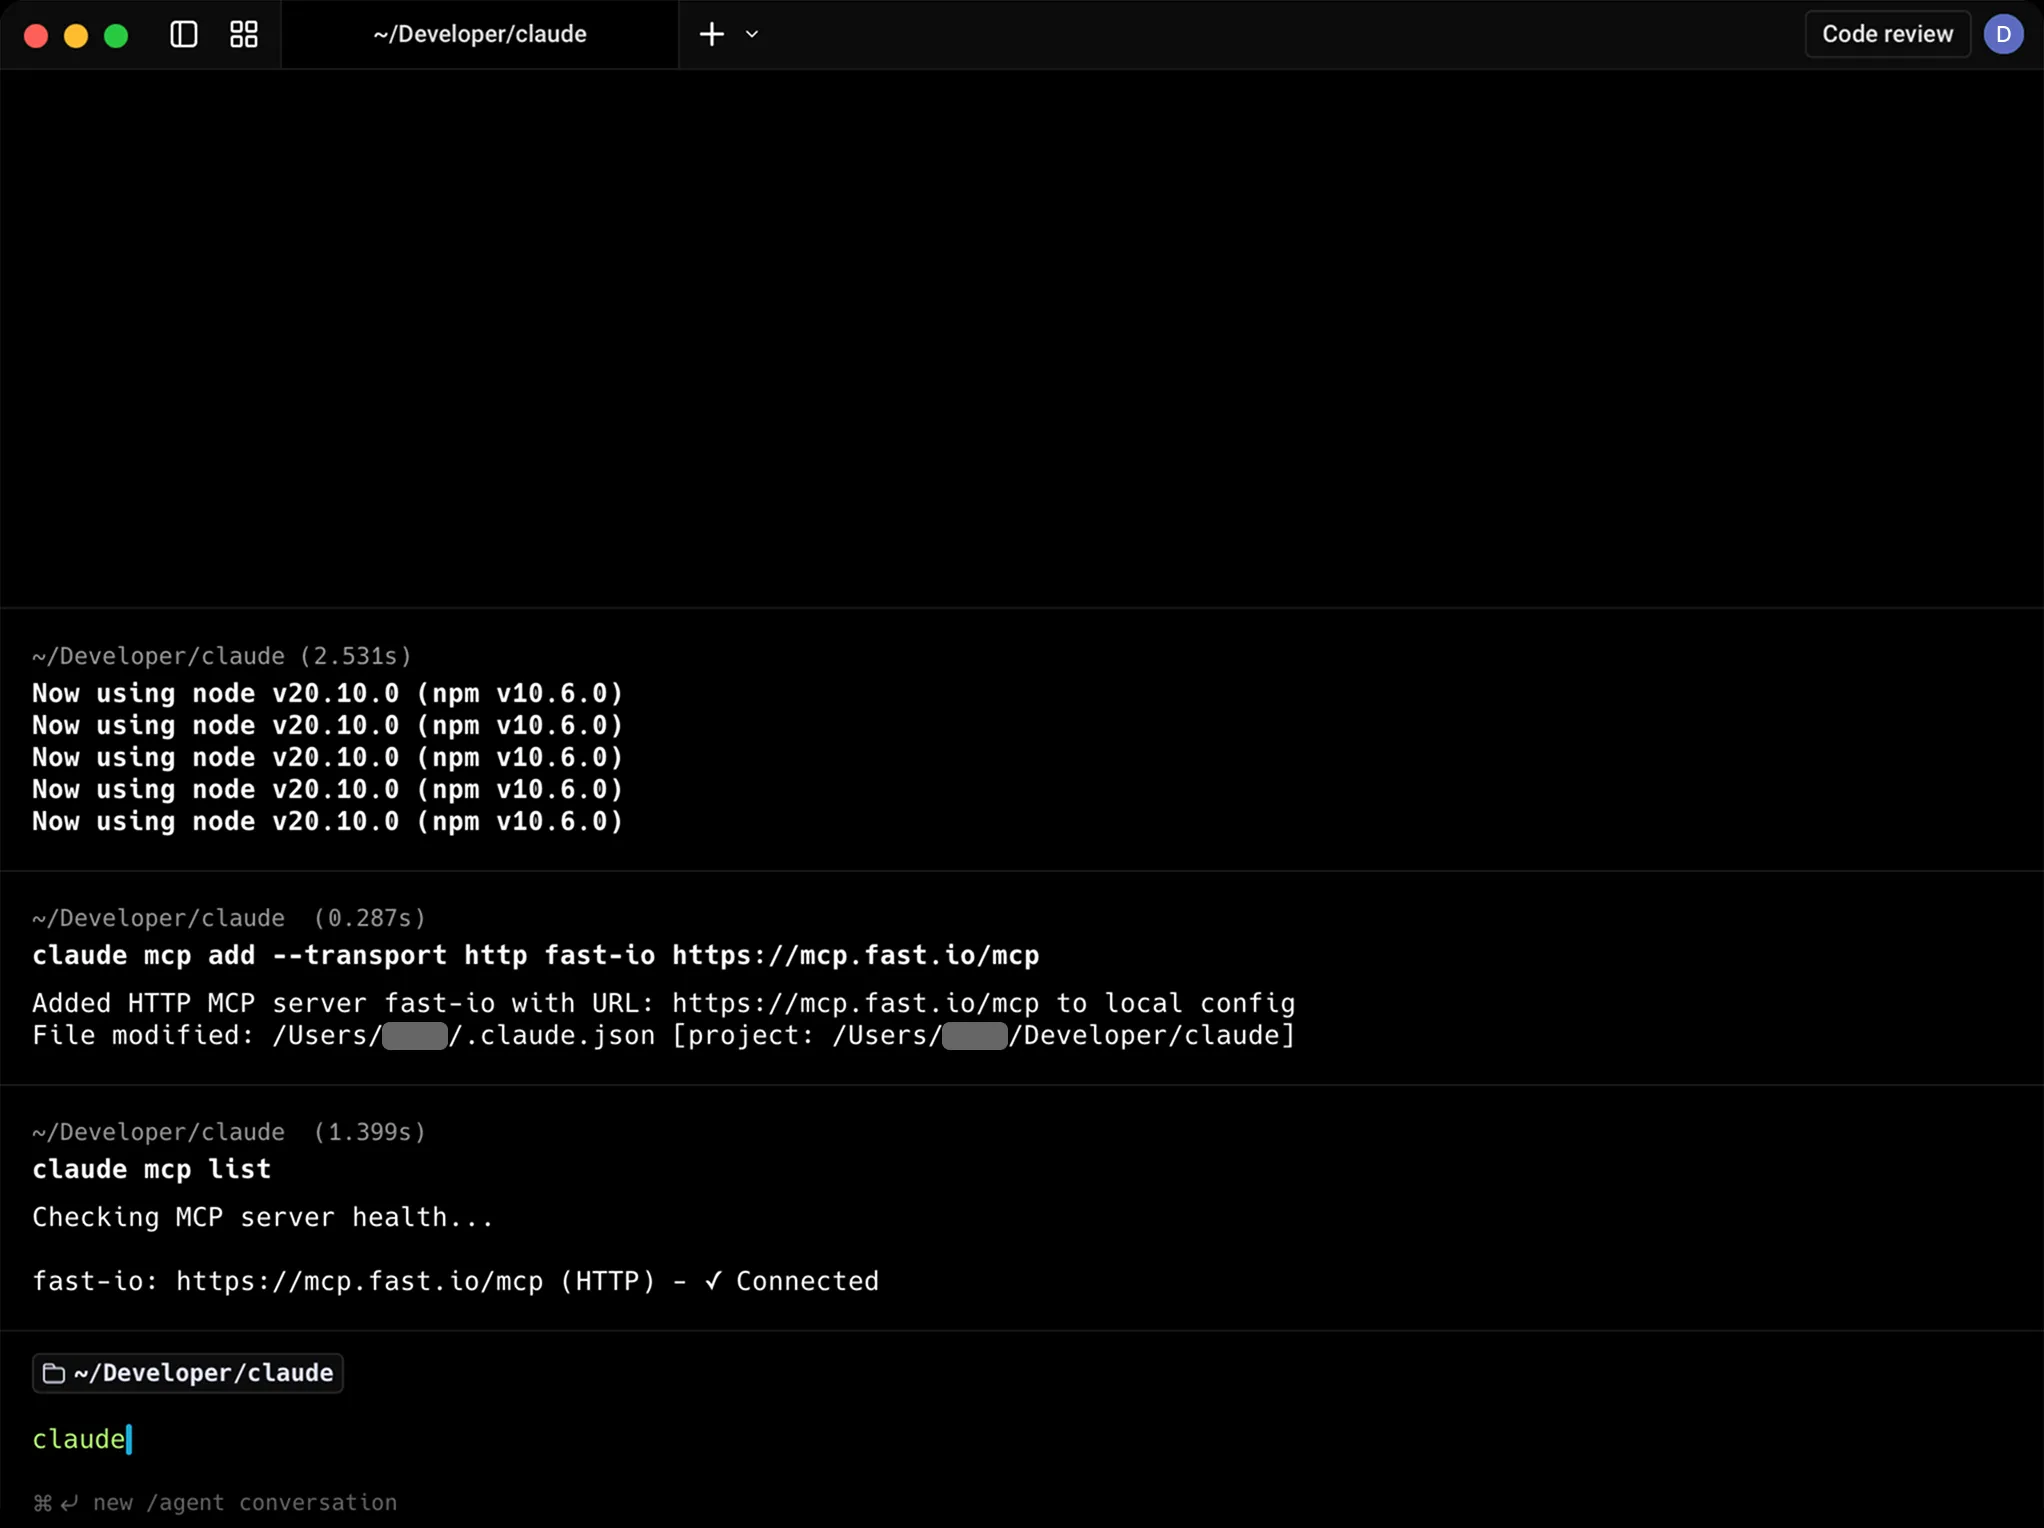Click the ~/Developer/claude directory chip
The height and width of the screenshot is (1528, 2044).
187,1373
